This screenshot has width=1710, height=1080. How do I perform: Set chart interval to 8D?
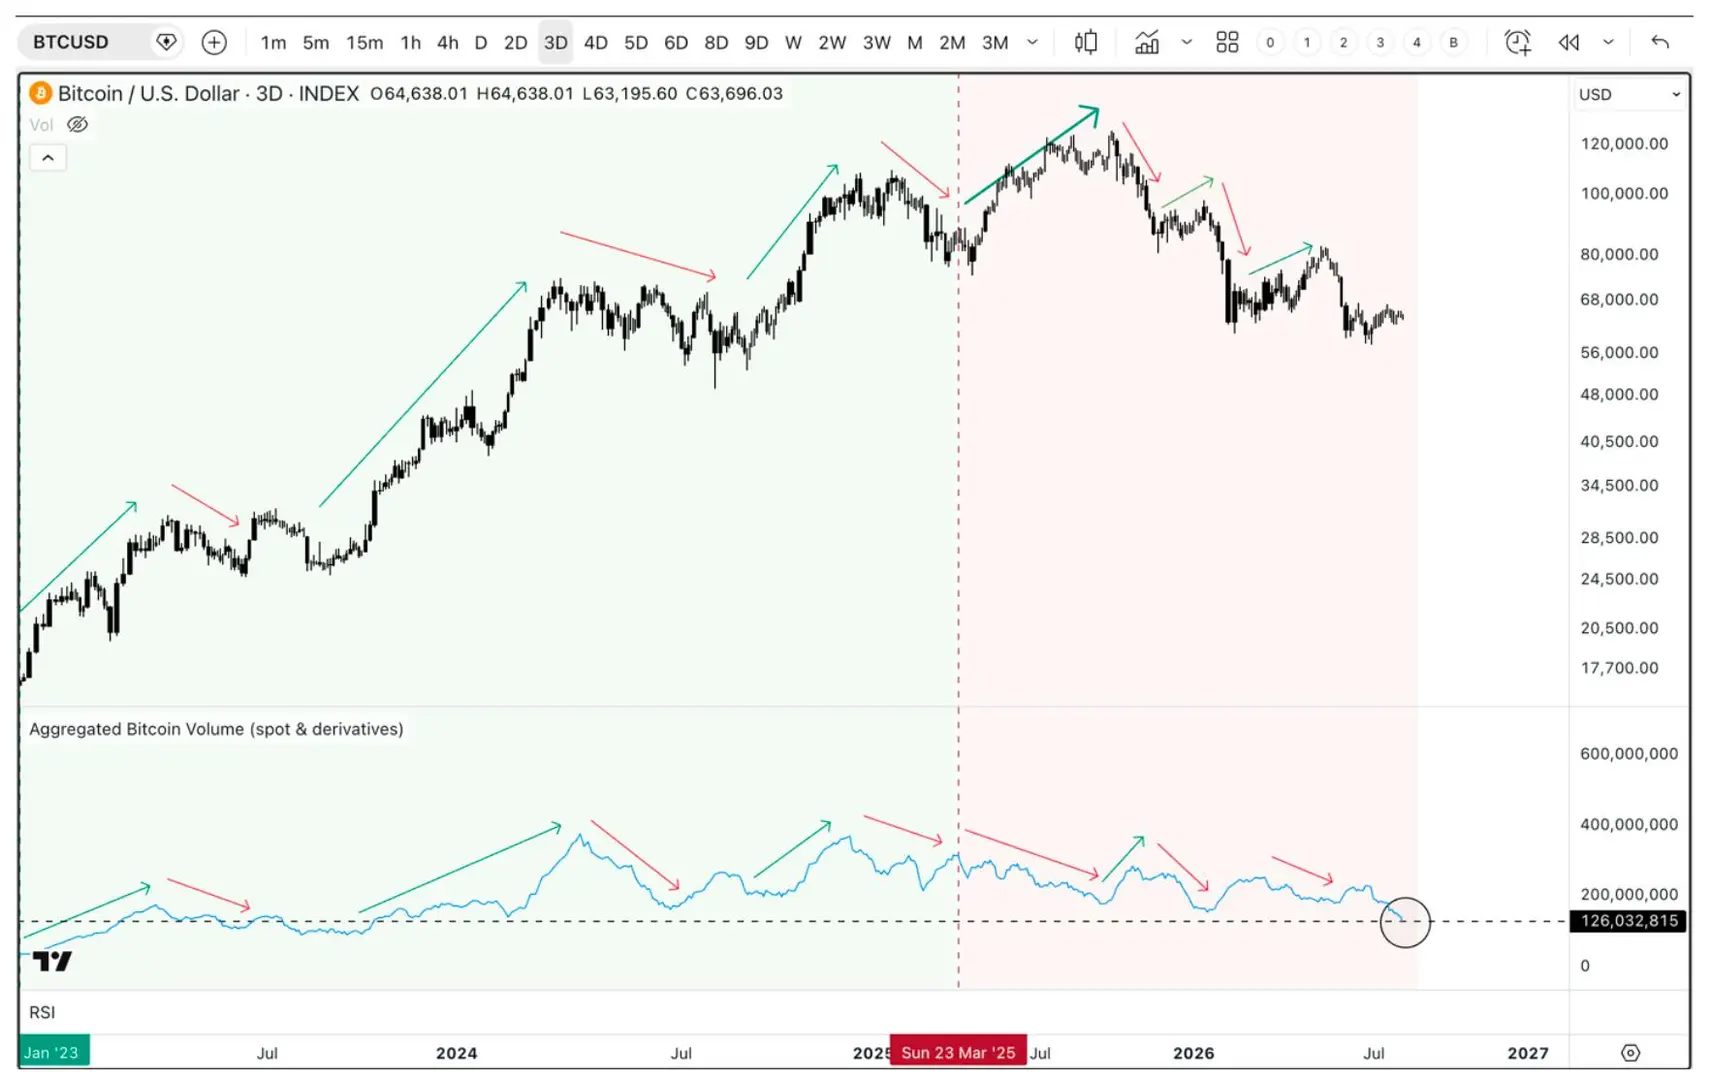click(716, 43)
